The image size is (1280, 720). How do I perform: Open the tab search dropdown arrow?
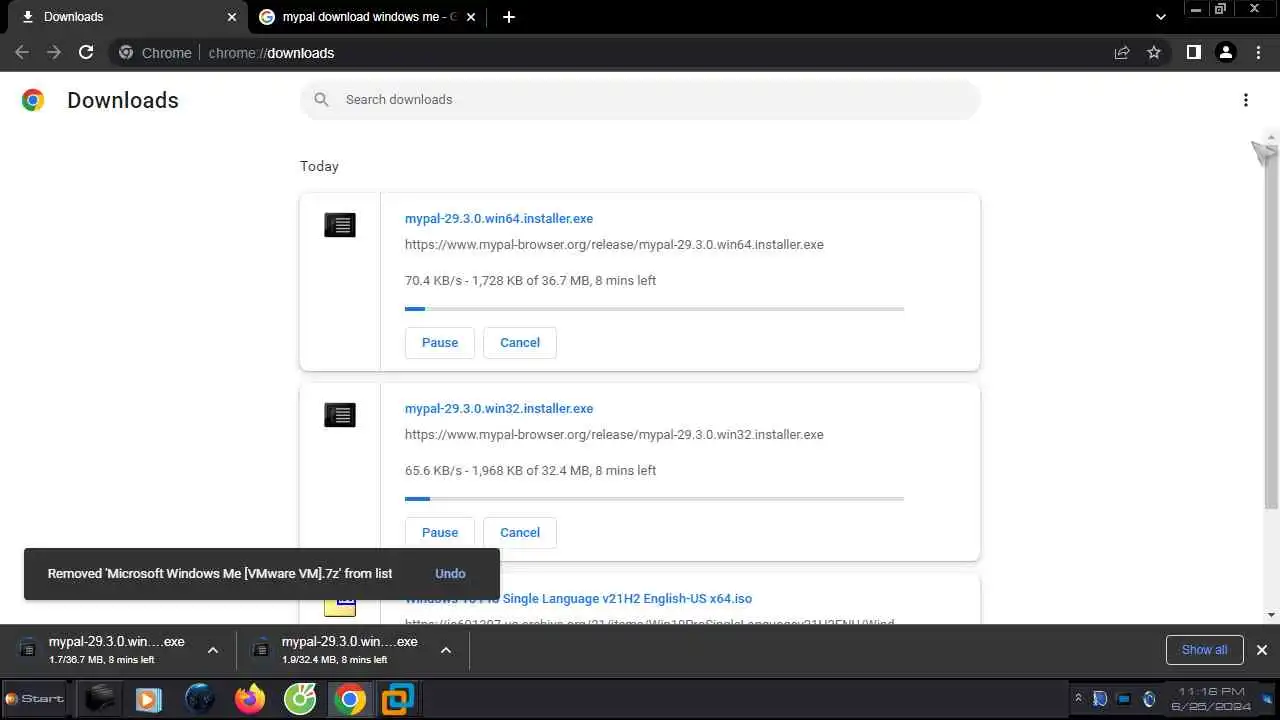click(1161, 17)
